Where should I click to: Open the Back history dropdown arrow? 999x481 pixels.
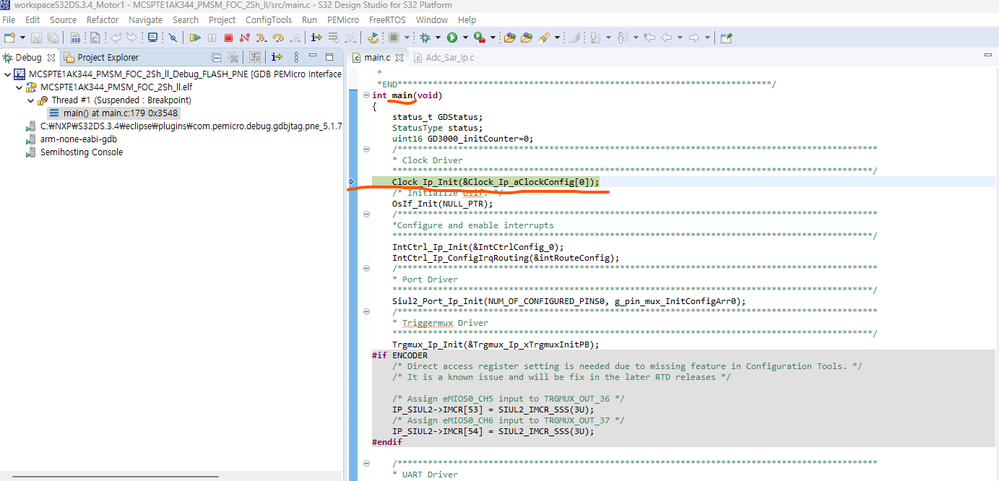point(680,38)
